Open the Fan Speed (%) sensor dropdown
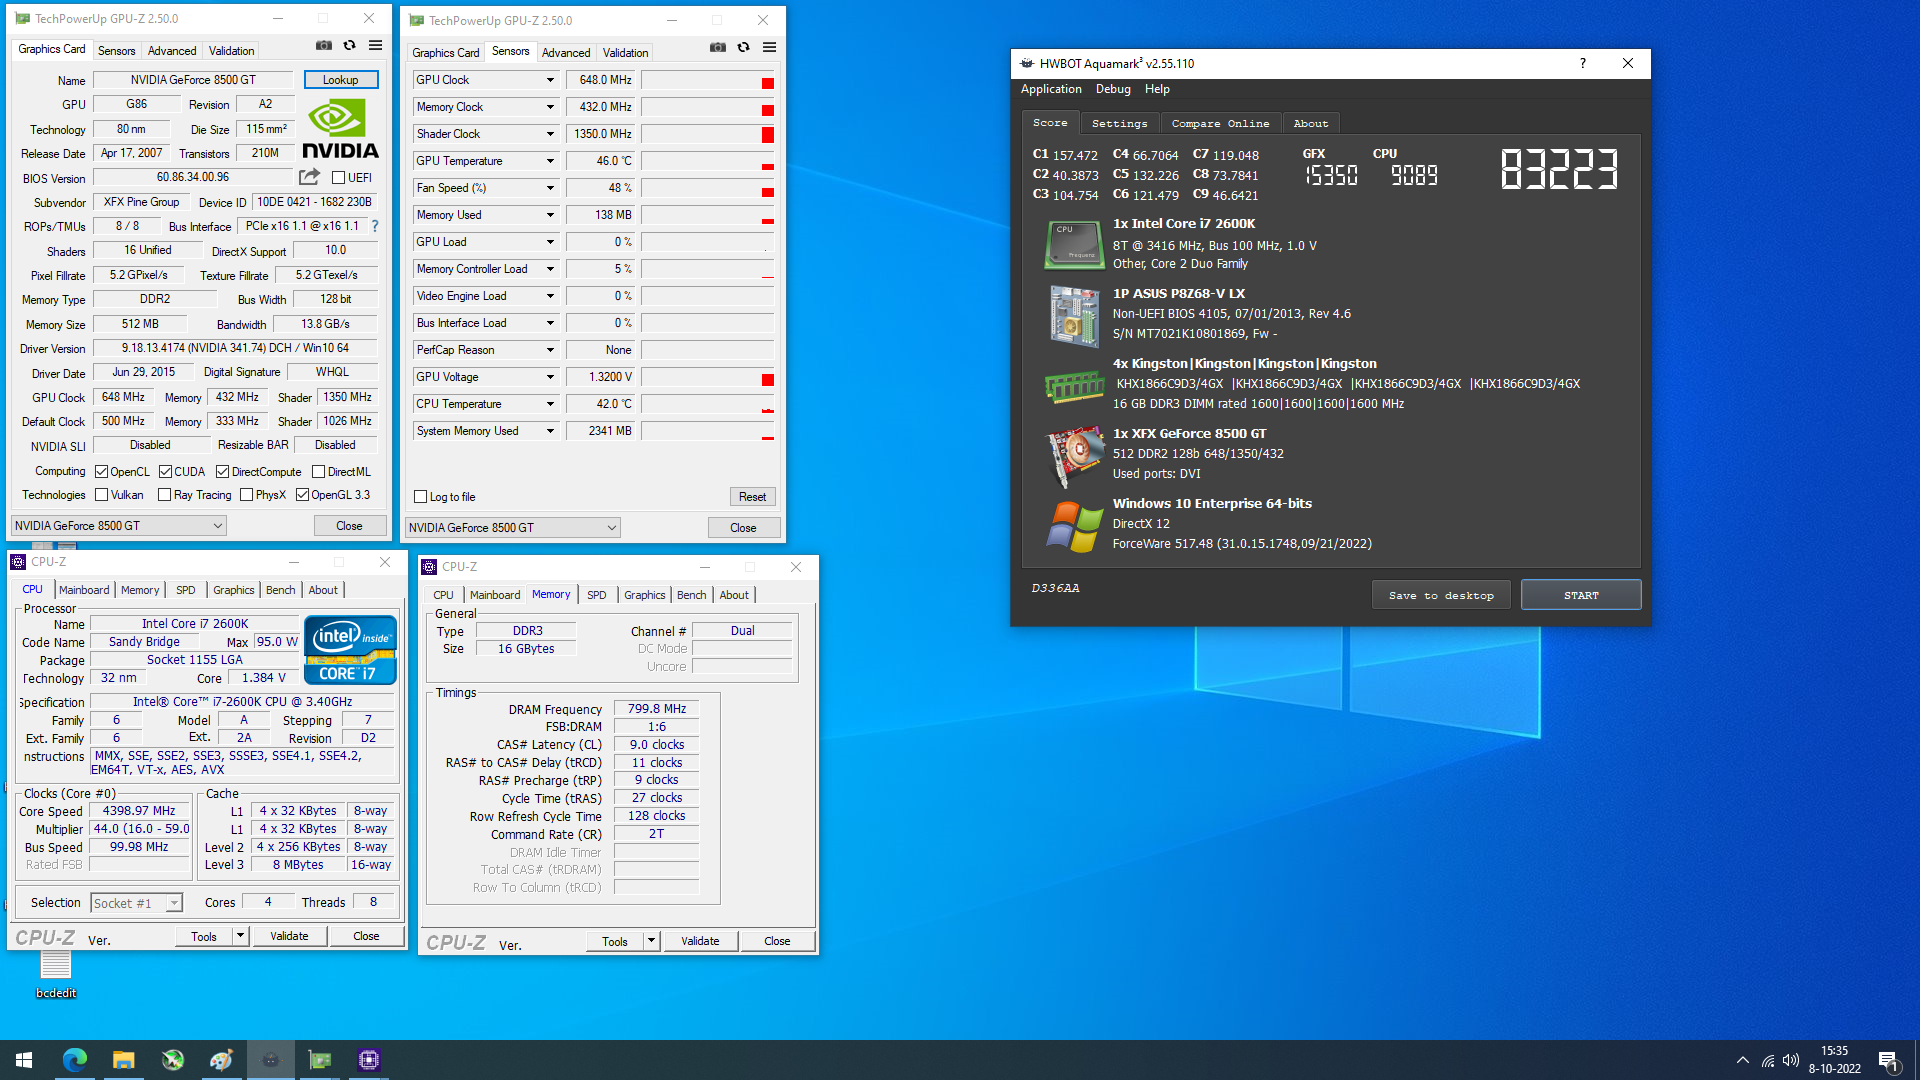 coord(550,188)
